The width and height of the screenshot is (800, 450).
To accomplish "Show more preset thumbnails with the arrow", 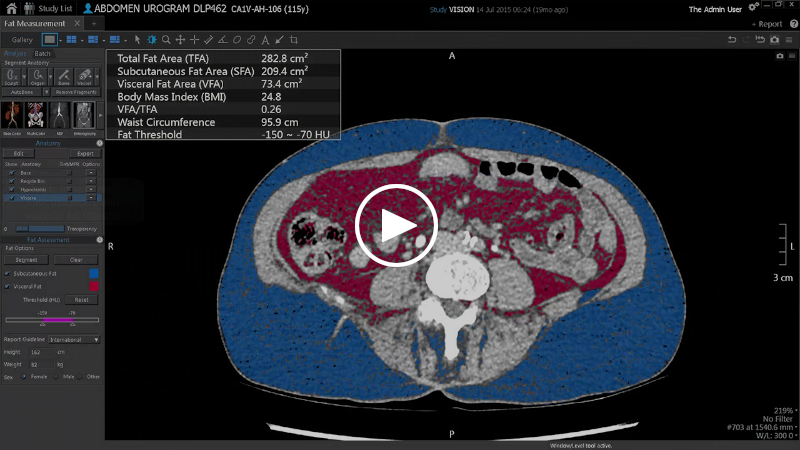I will point(100,115).
